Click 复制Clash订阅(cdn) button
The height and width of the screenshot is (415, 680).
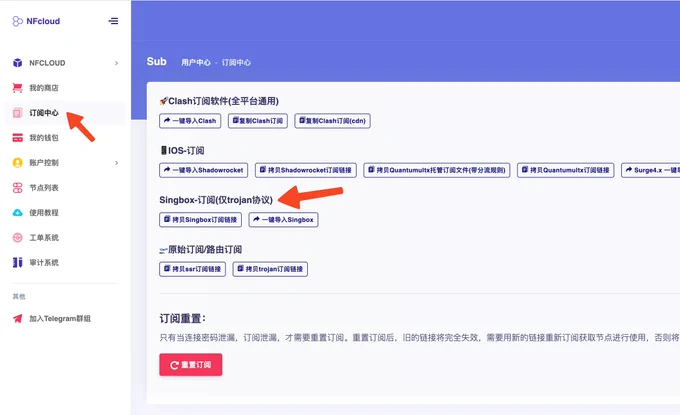[x=332, y=121]
